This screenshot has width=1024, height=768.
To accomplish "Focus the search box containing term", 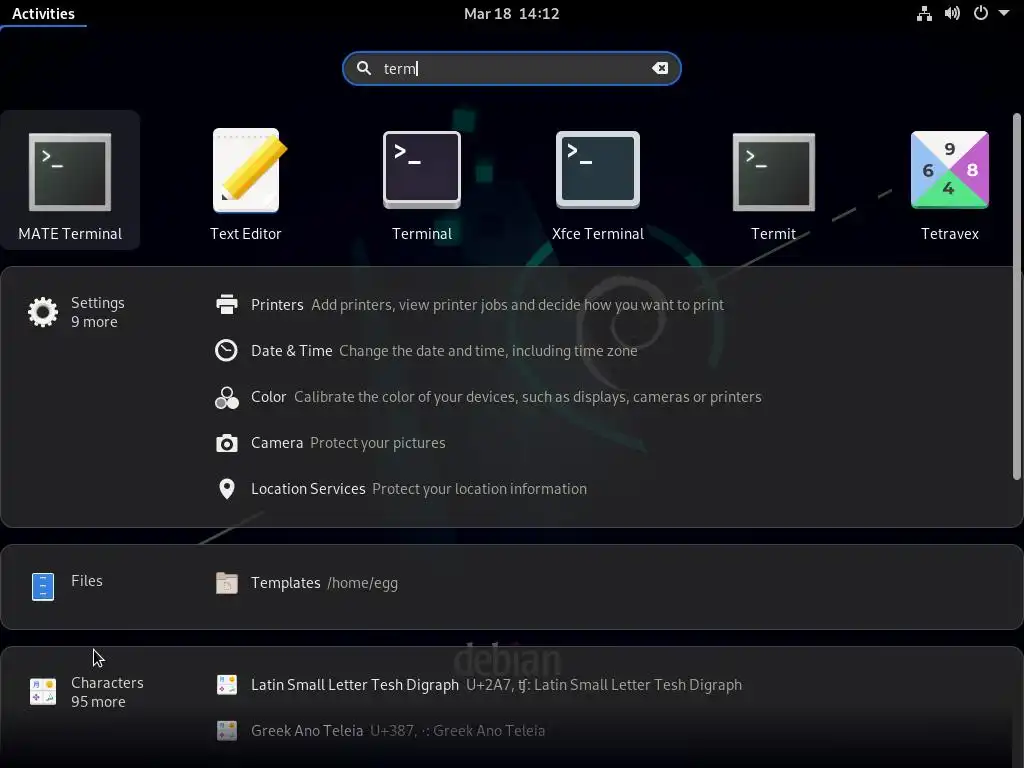I will (511, 68).
